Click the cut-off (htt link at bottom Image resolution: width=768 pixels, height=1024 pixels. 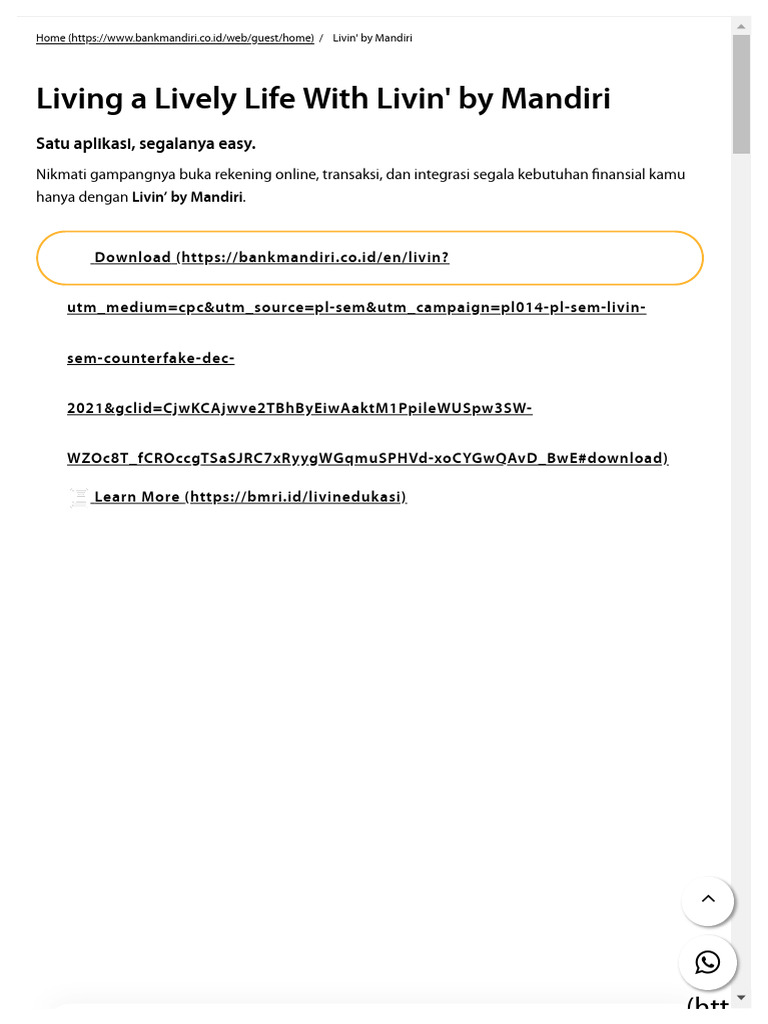point(708,1004)
